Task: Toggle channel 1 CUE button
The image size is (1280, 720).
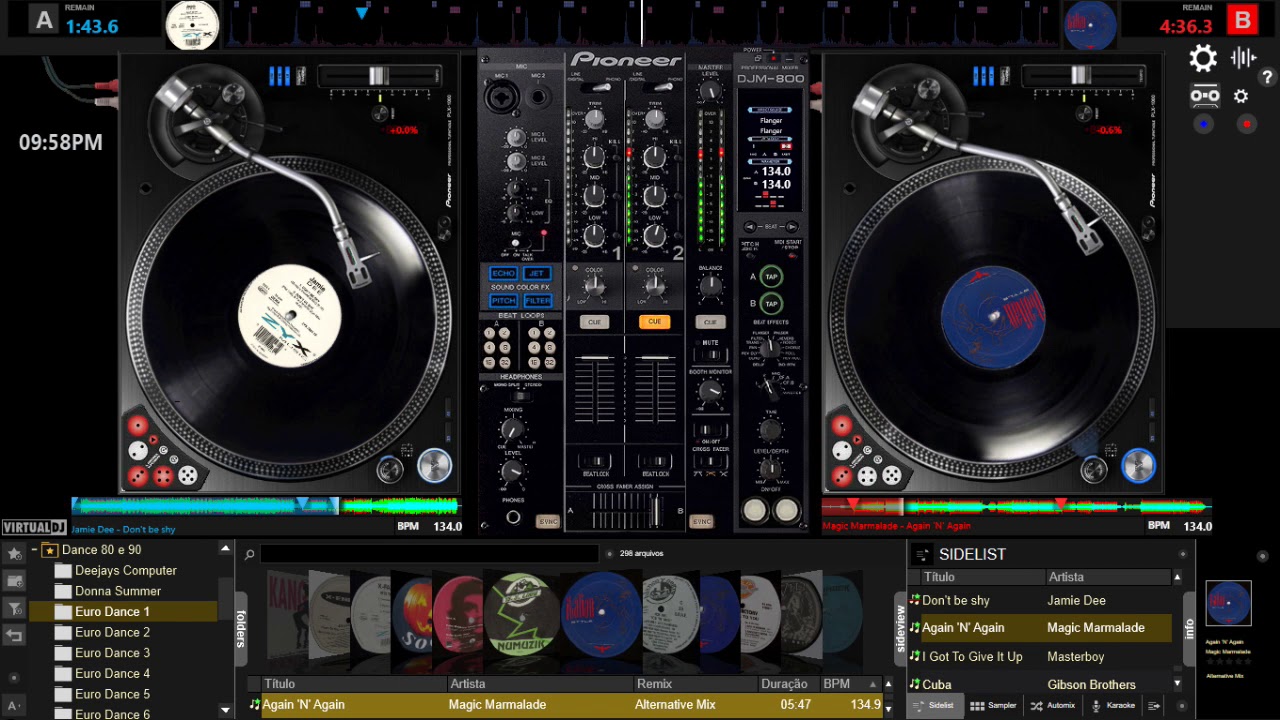Action: click(x=594, y=322)
